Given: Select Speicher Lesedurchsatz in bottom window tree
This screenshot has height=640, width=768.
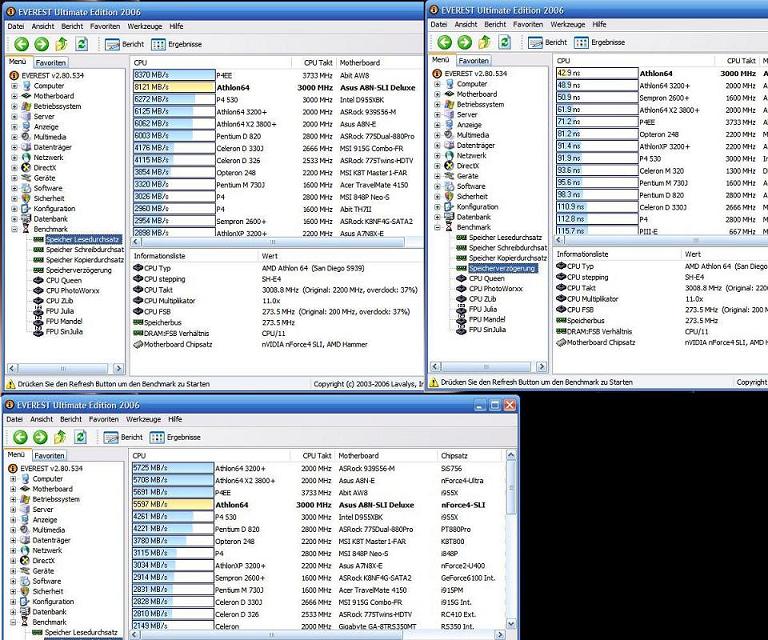Looking at the screenshot, I should point(81,632).
